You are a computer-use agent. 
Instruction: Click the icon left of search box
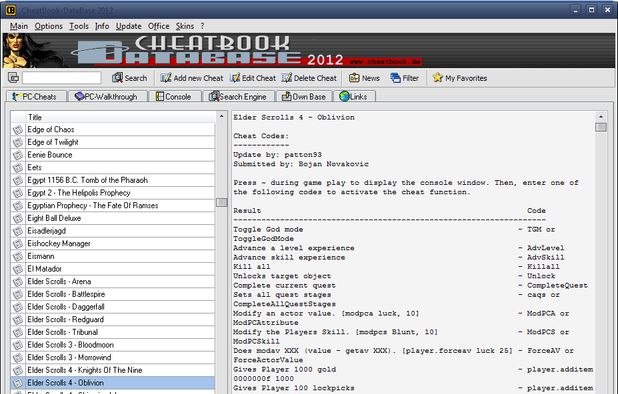click(13, 78)
